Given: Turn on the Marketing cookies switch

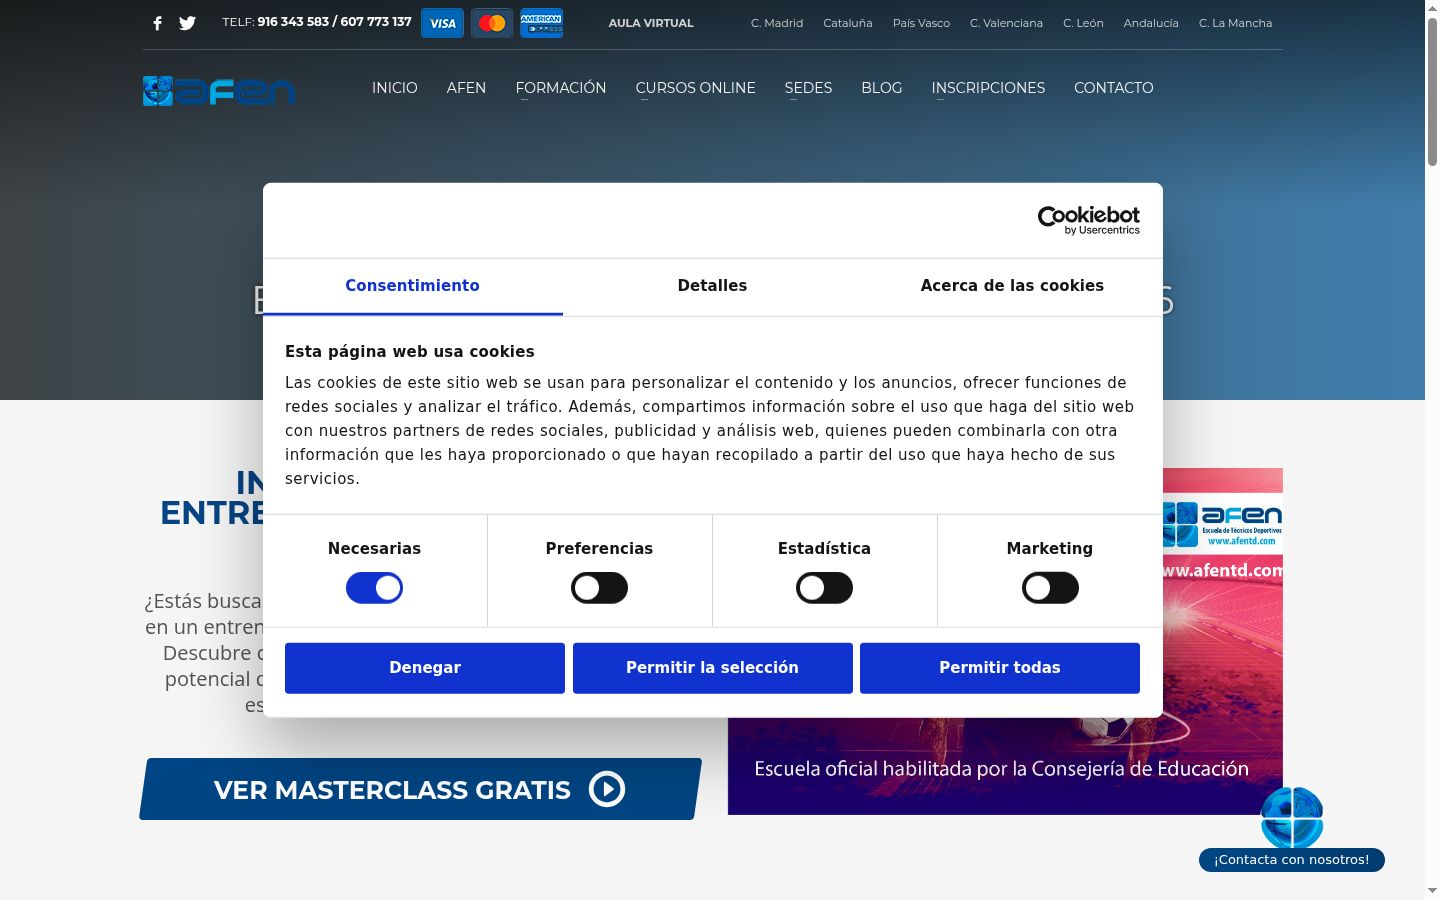Looking at the screenshot, I should (1050, 588).
